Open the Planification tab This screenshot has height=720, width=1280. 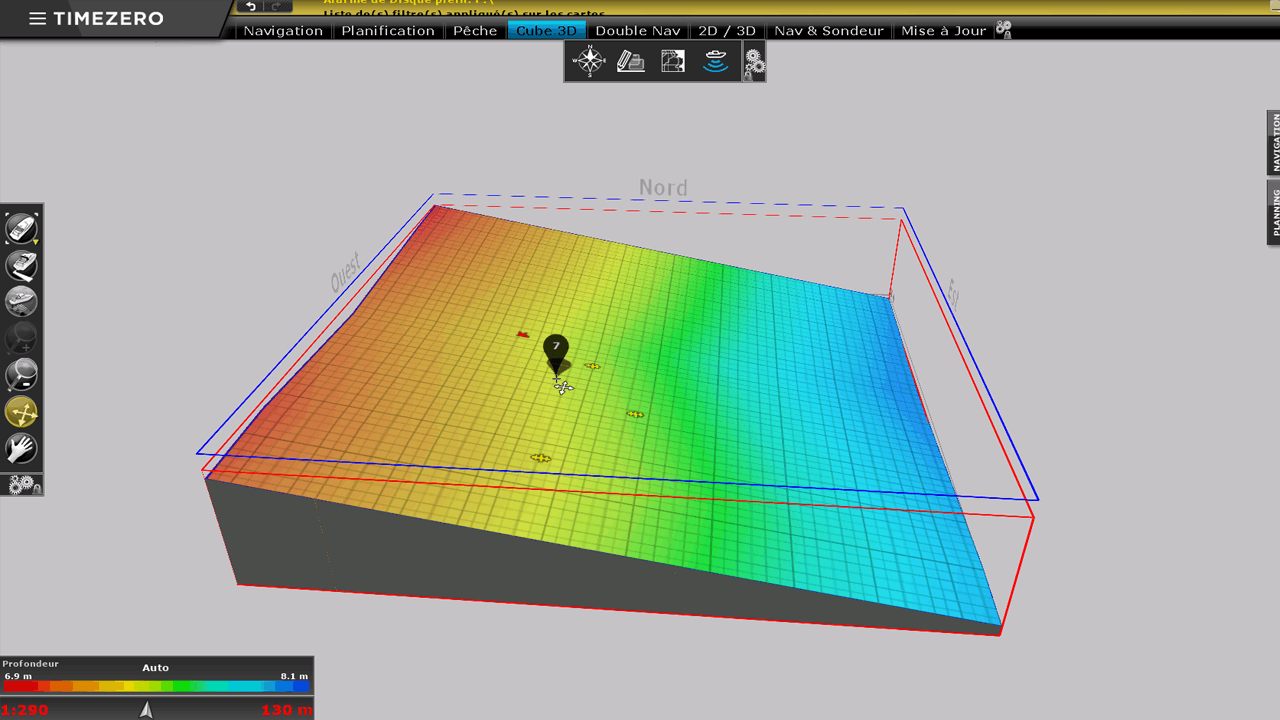coord(388,31)
